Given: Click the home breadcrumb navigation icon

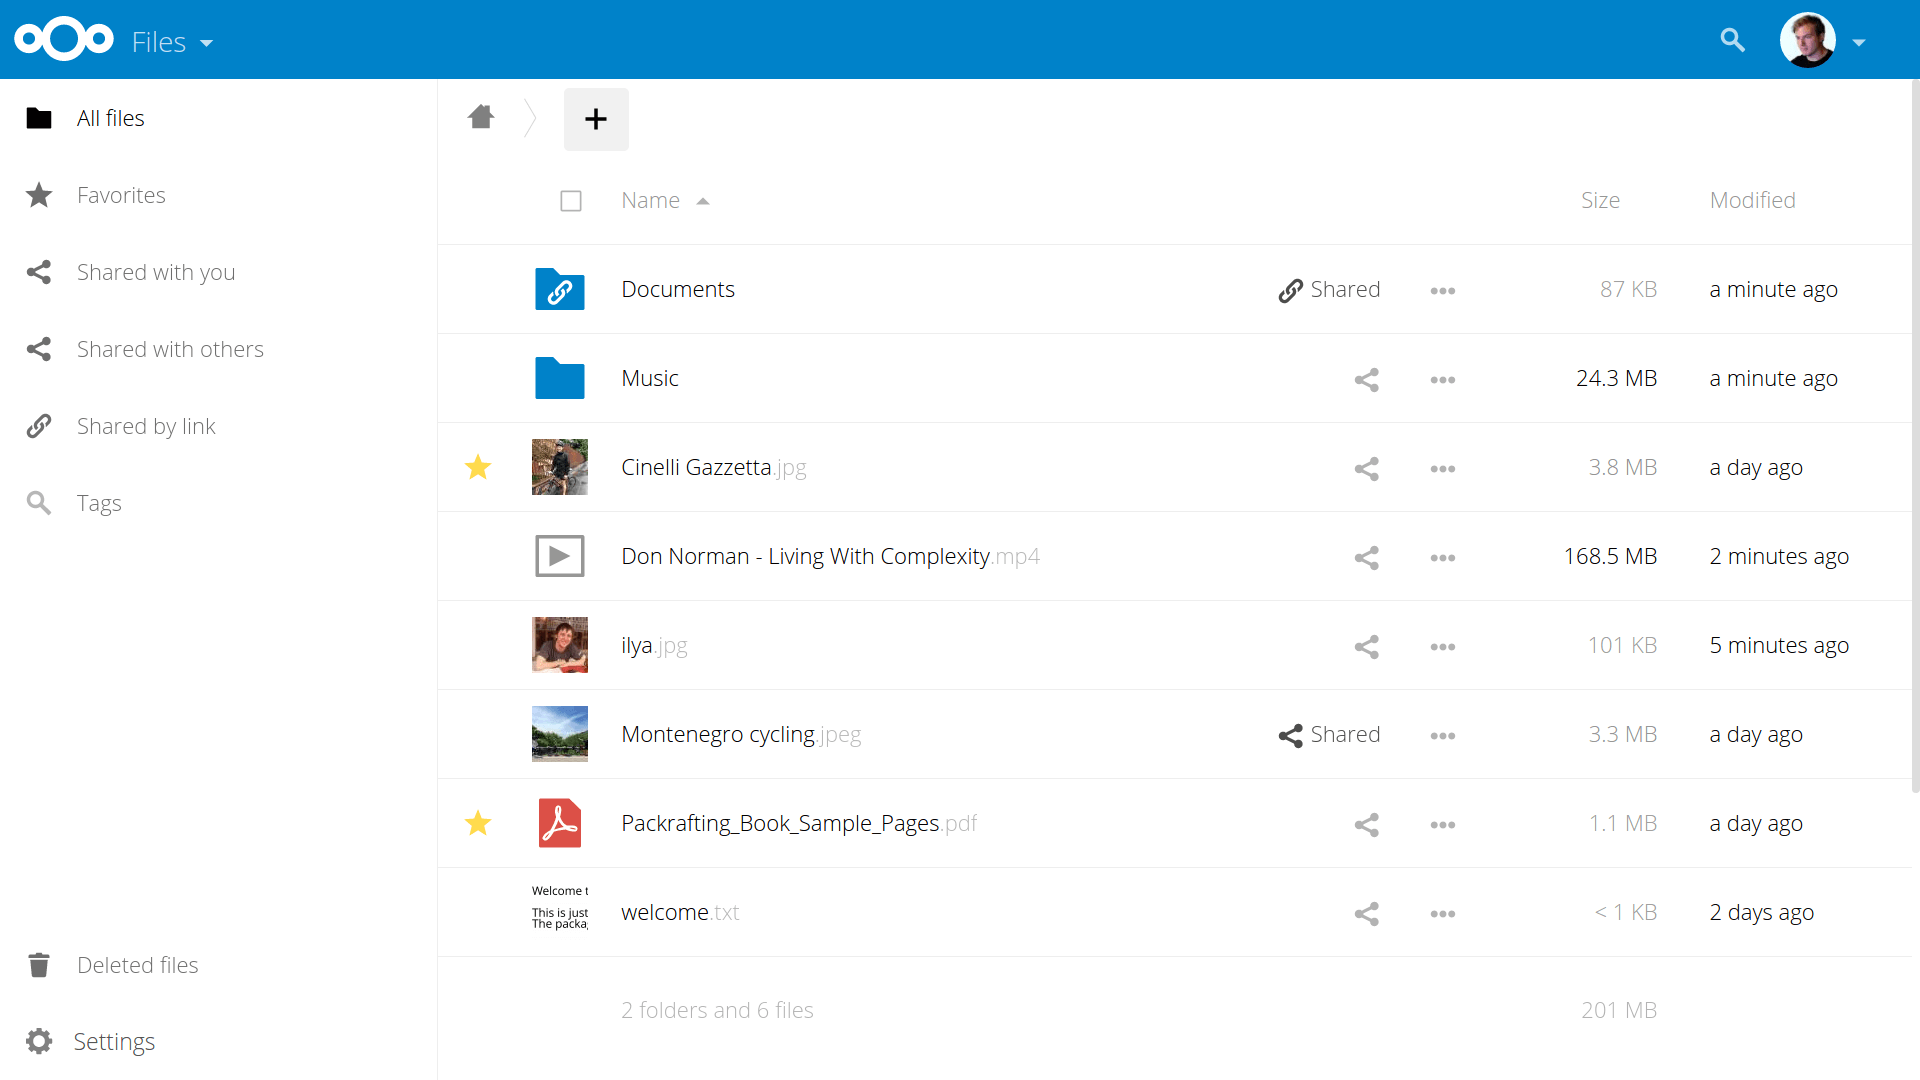Looking at the screenshot, I should 481,117.
